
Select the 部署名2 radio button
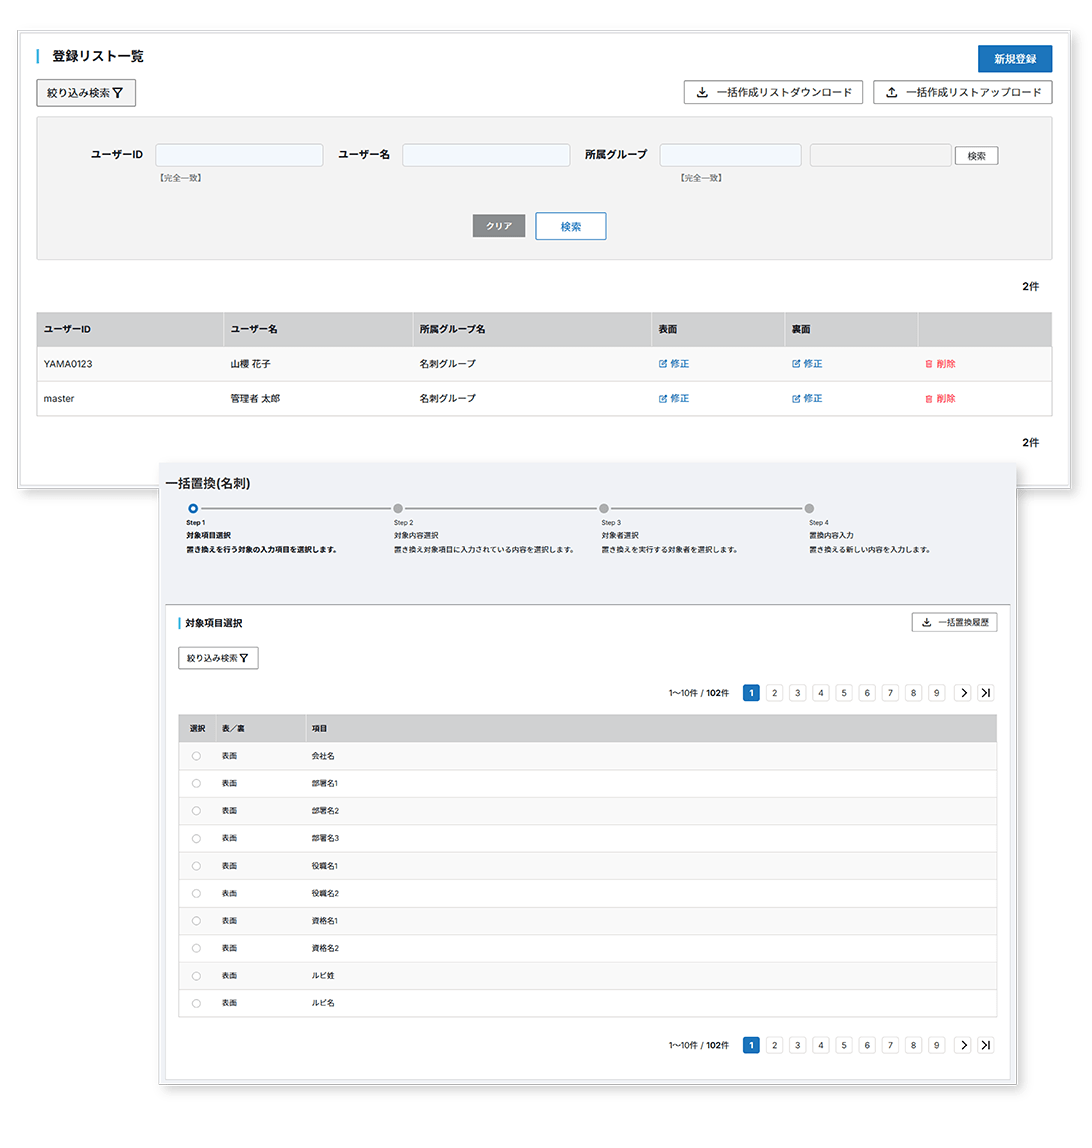(x=196, y=811)
